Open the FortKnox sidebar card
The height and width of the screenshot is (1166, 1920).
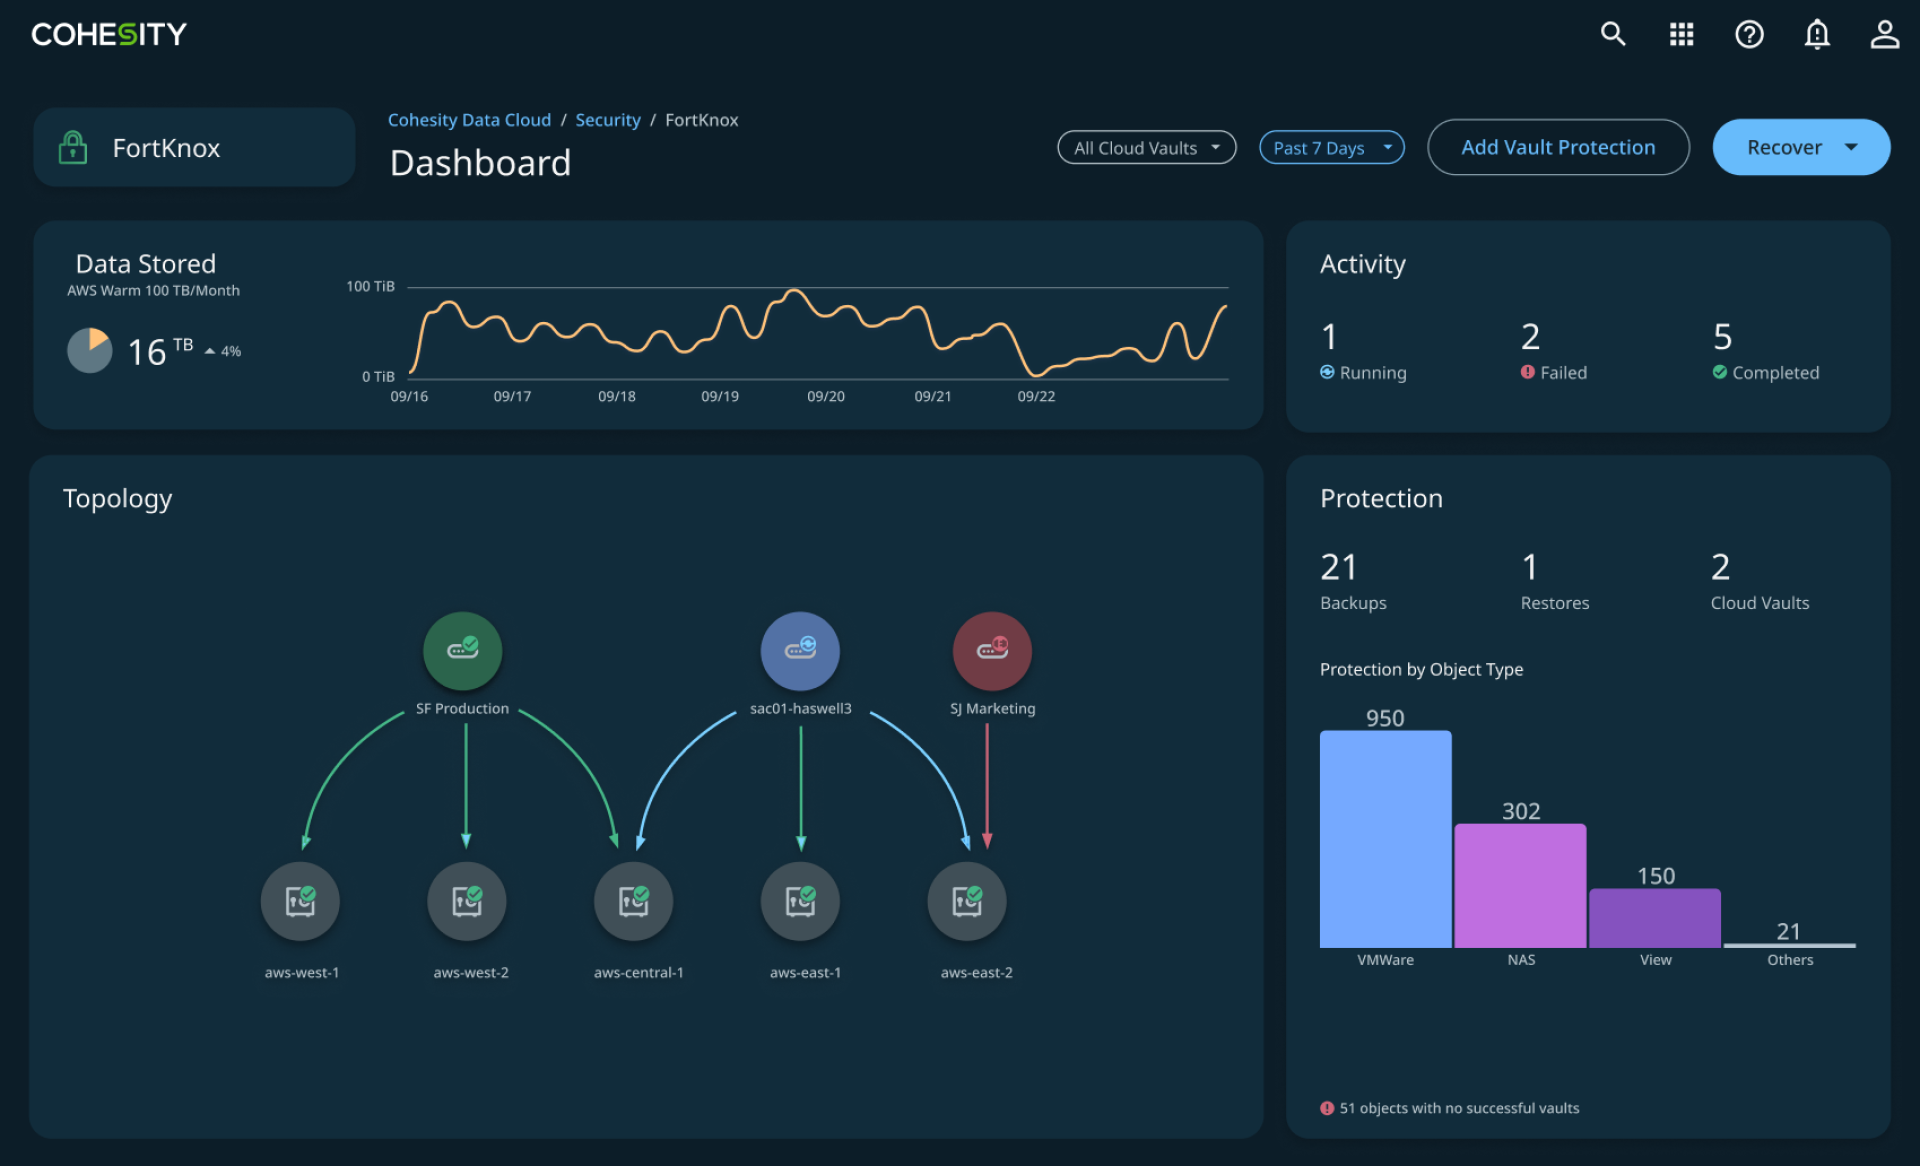coord(194,147)
